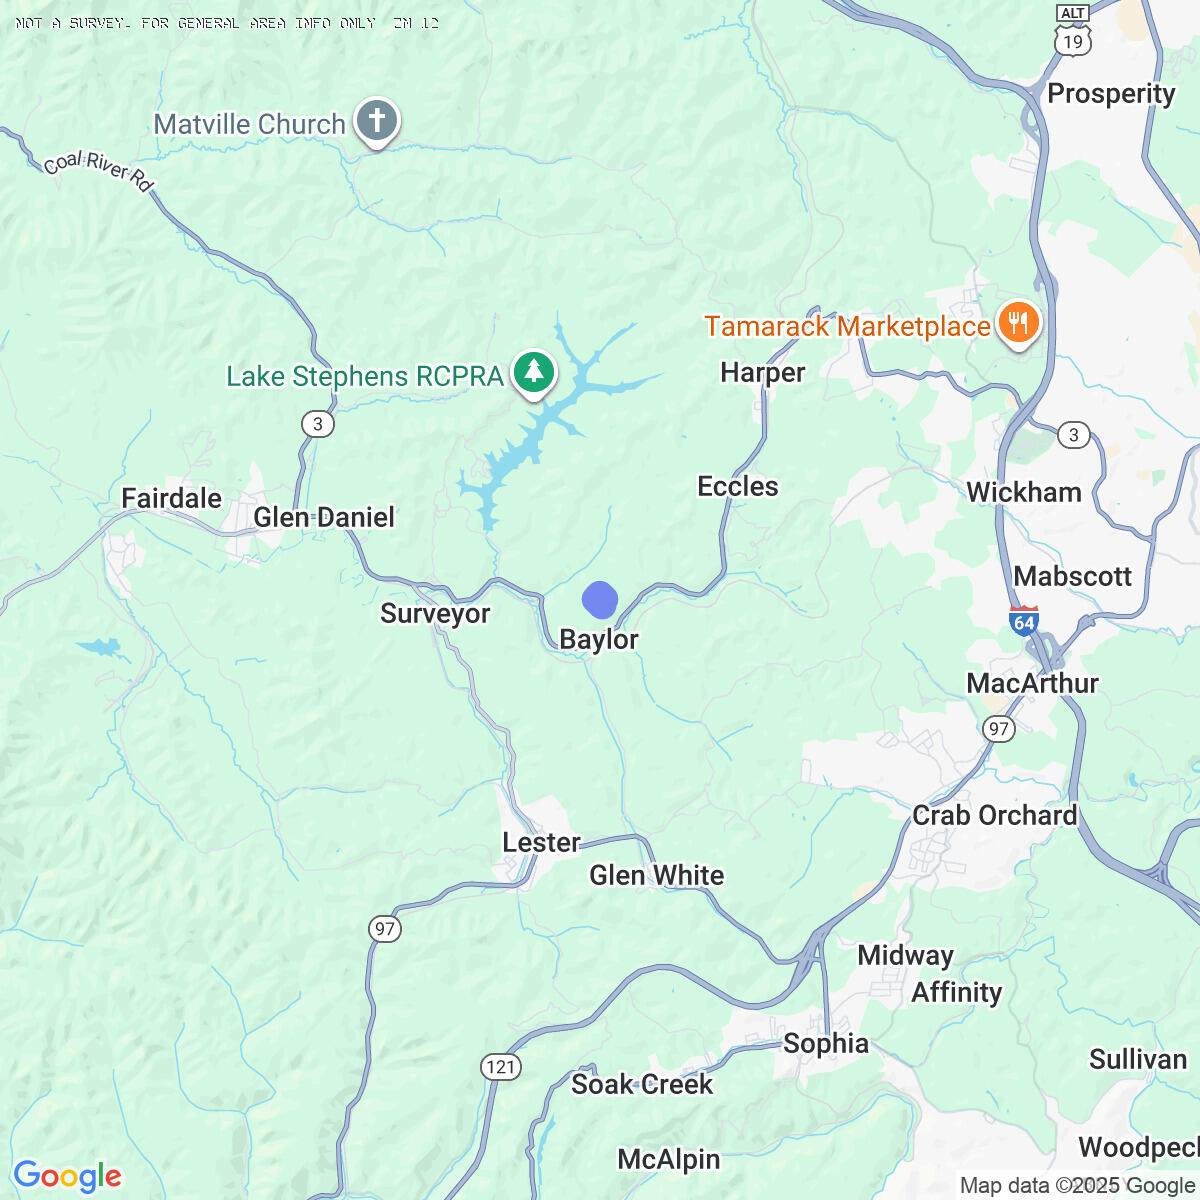Image resolution: width=1200 pixels, height=1200 pixels.
Task: Click the Route 121 shield marker
Action: (x=500, y=1067)
